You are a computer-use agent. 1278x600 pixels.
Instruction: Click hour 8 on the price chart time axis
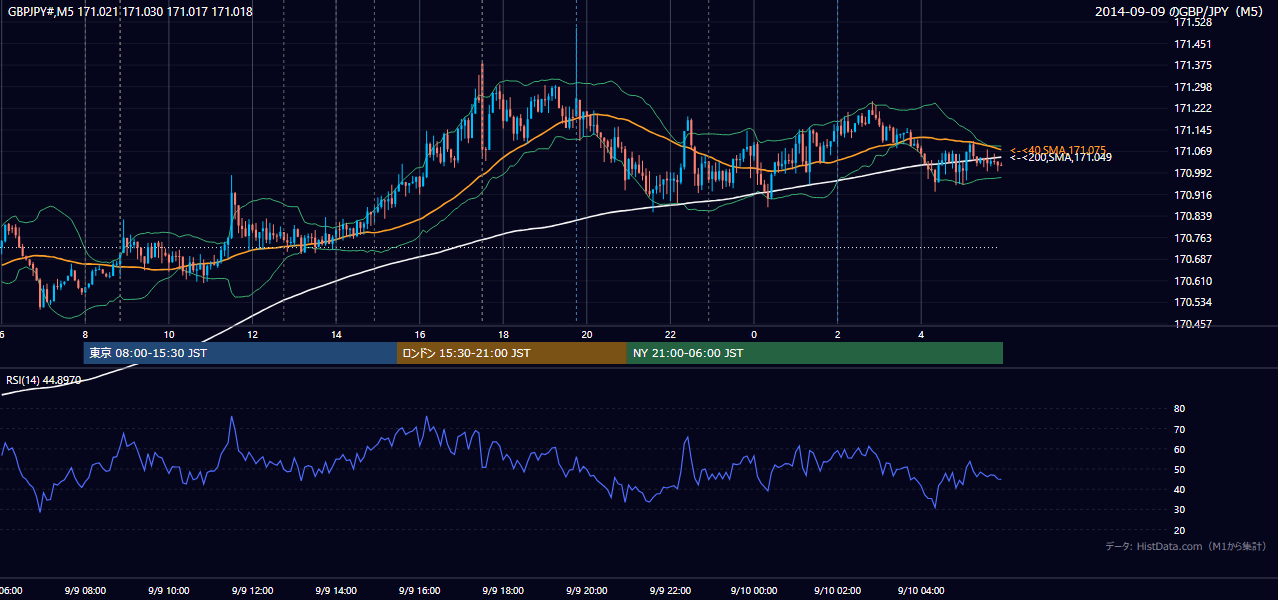click(x=85, y=335)
